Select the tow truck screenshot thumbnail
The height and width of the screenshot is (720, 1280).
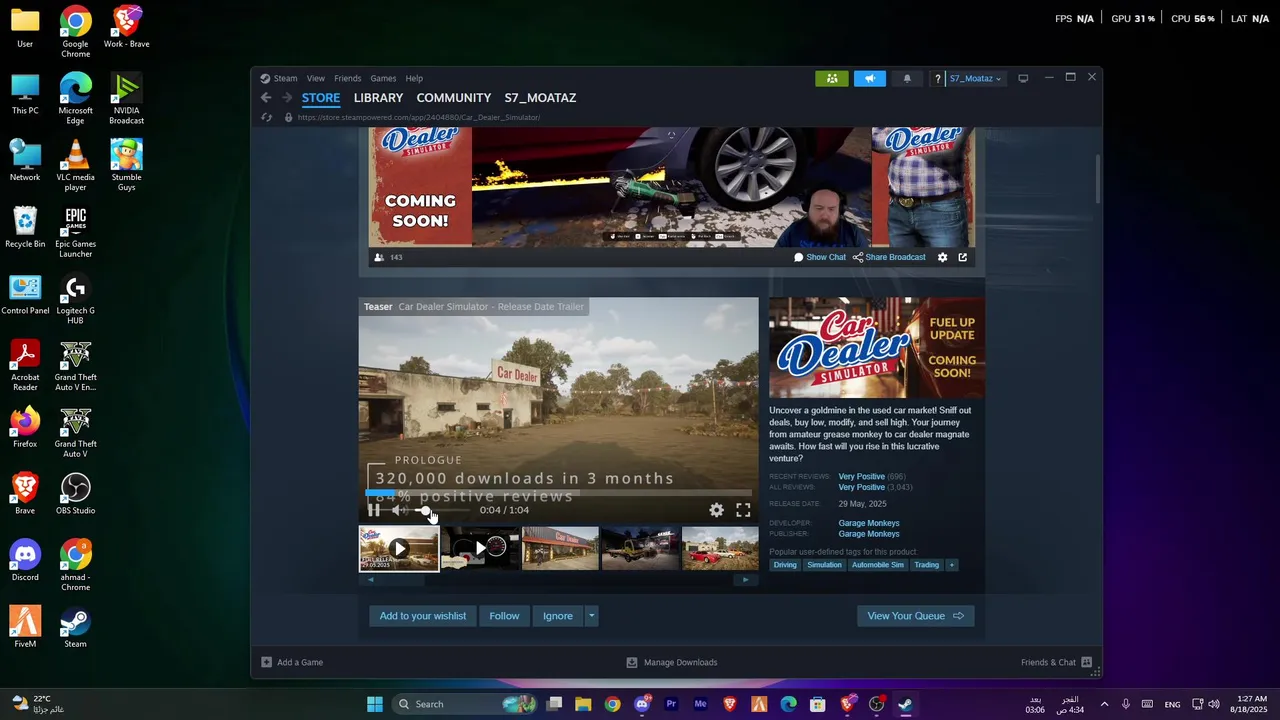pyautogui.click(x=640, y=548)
